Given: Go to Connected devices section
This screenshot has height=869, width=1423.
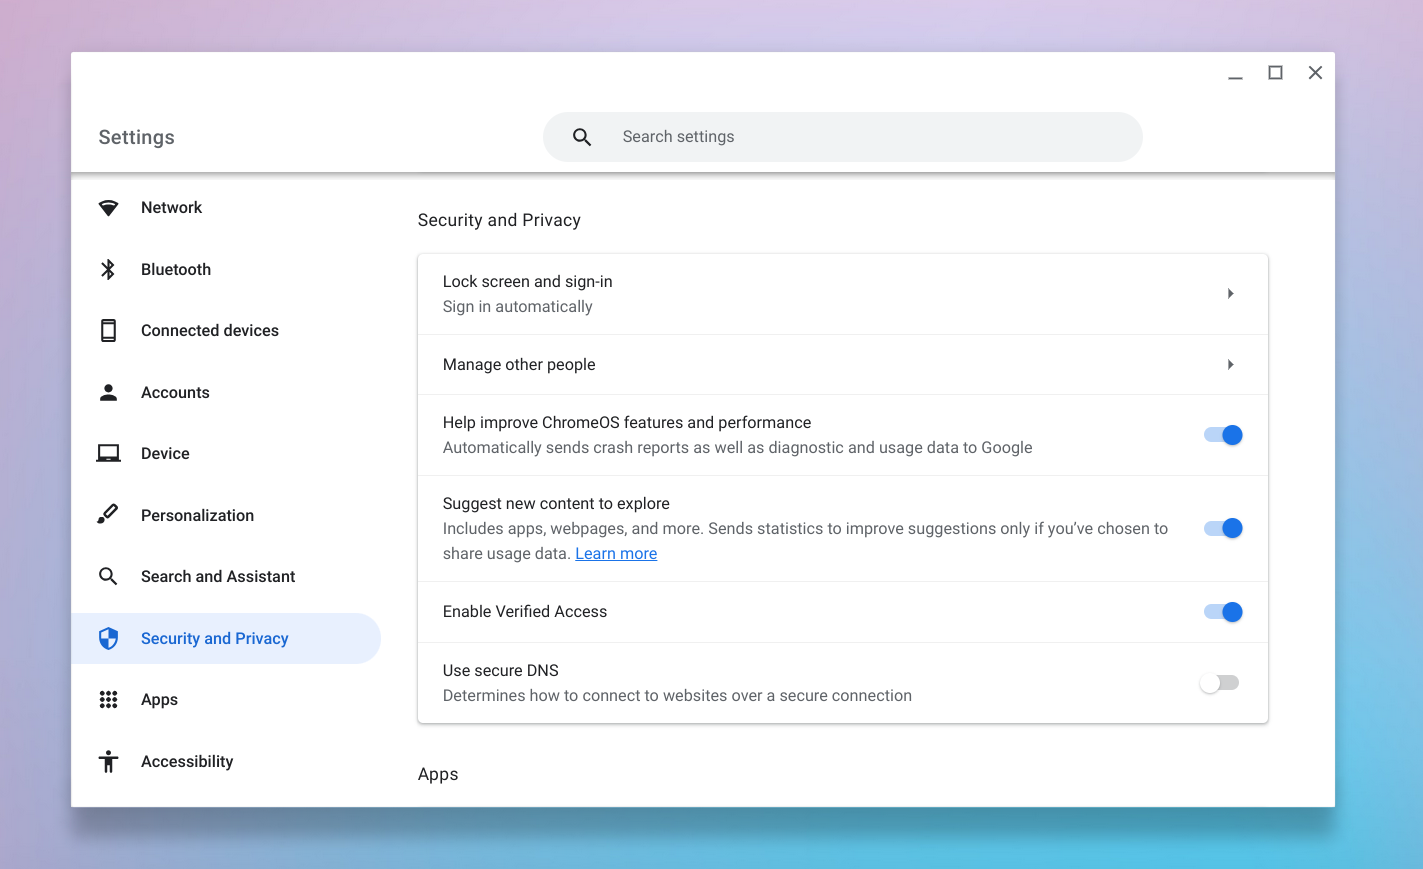Looking at the screenshot, I should pos(226,331).
